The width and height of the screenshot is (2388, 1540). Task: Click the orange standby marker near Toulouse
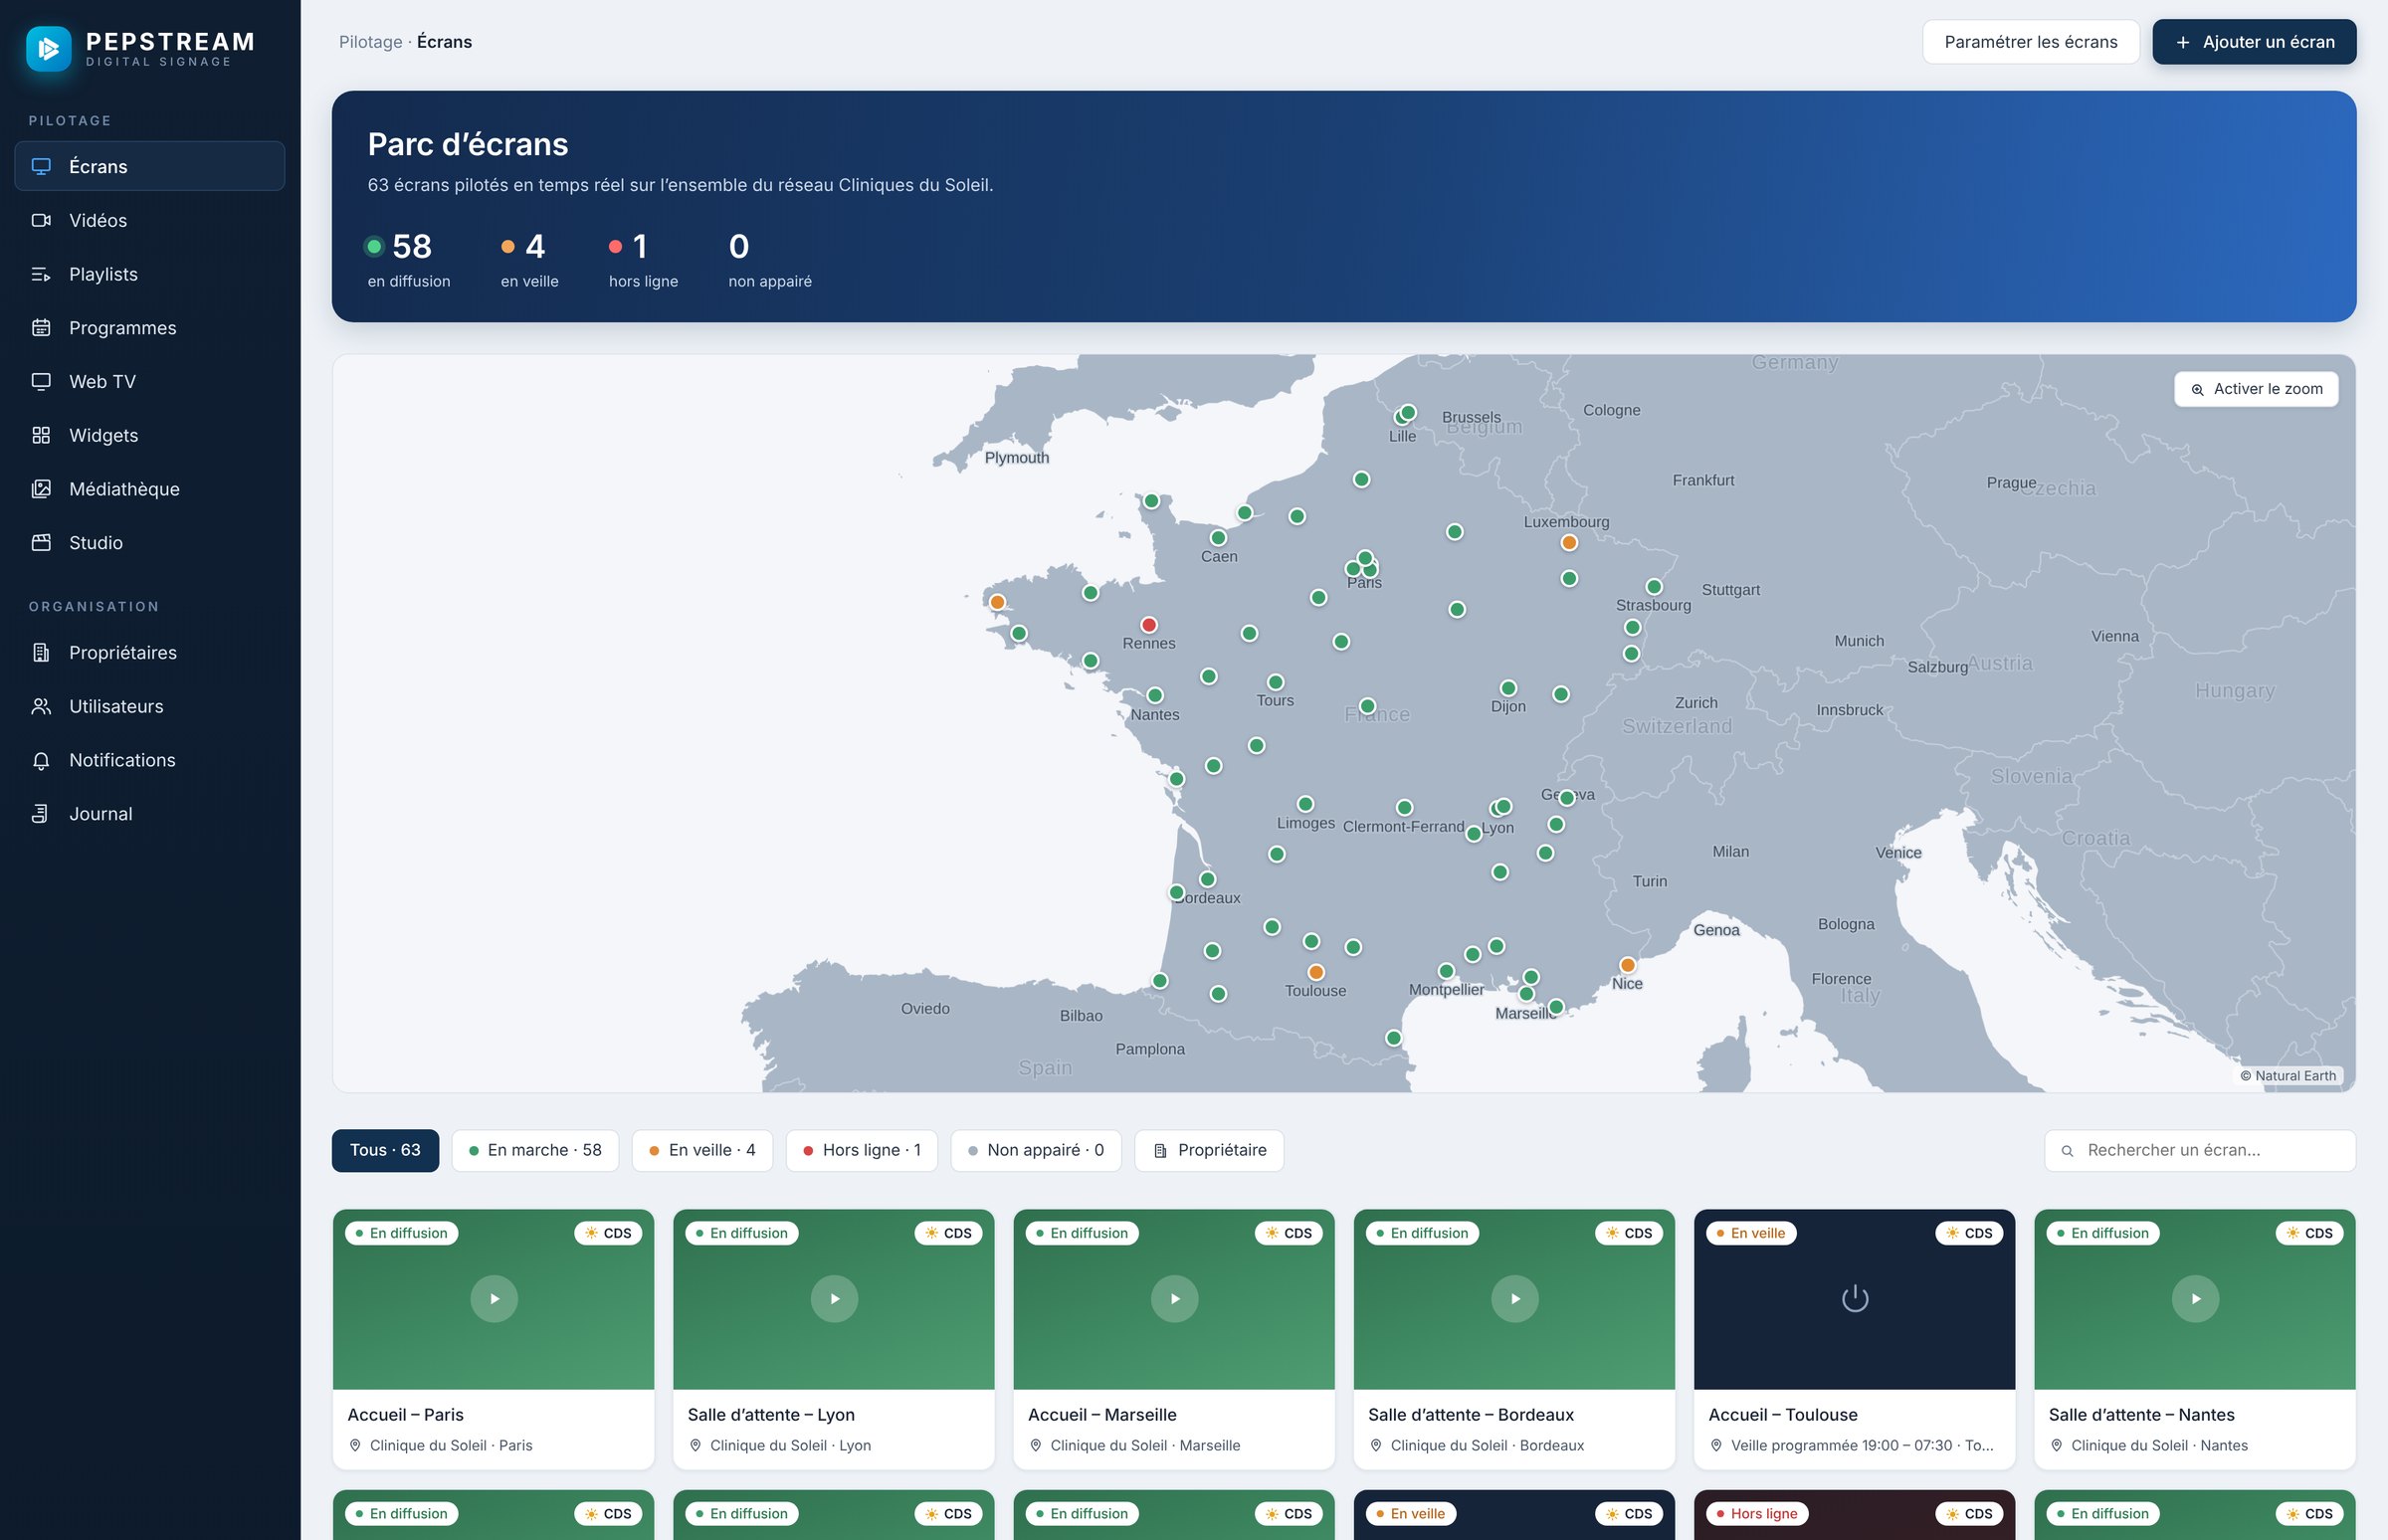[1317, 972]
